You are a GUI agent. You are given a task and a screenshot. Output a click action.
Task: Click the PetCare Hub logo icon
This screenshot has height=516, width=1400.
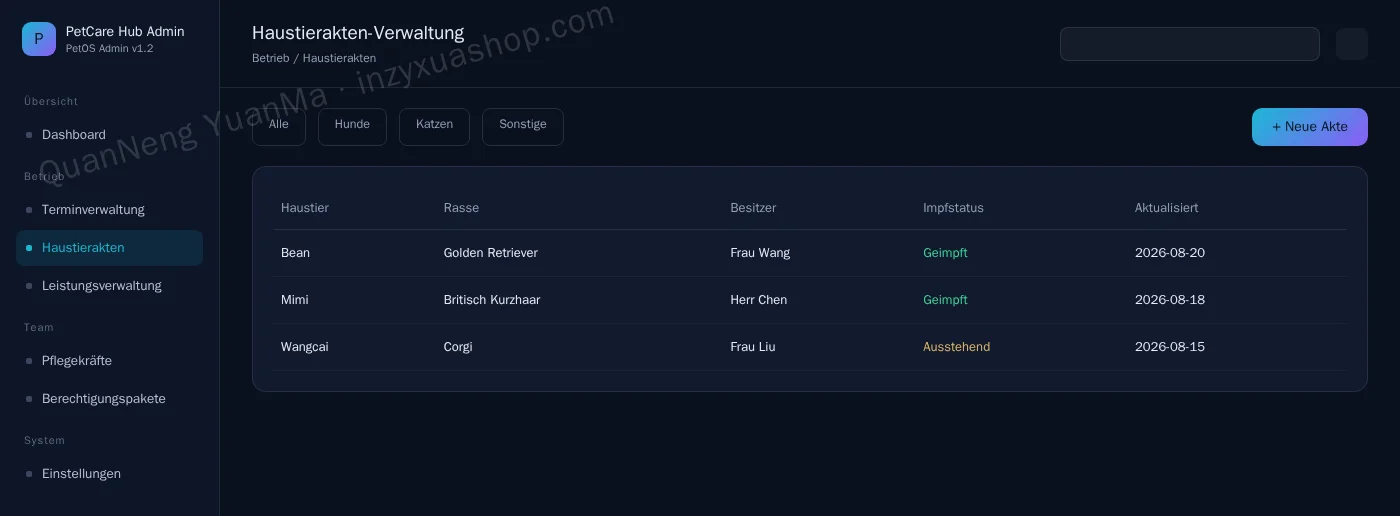click(39, 39)
